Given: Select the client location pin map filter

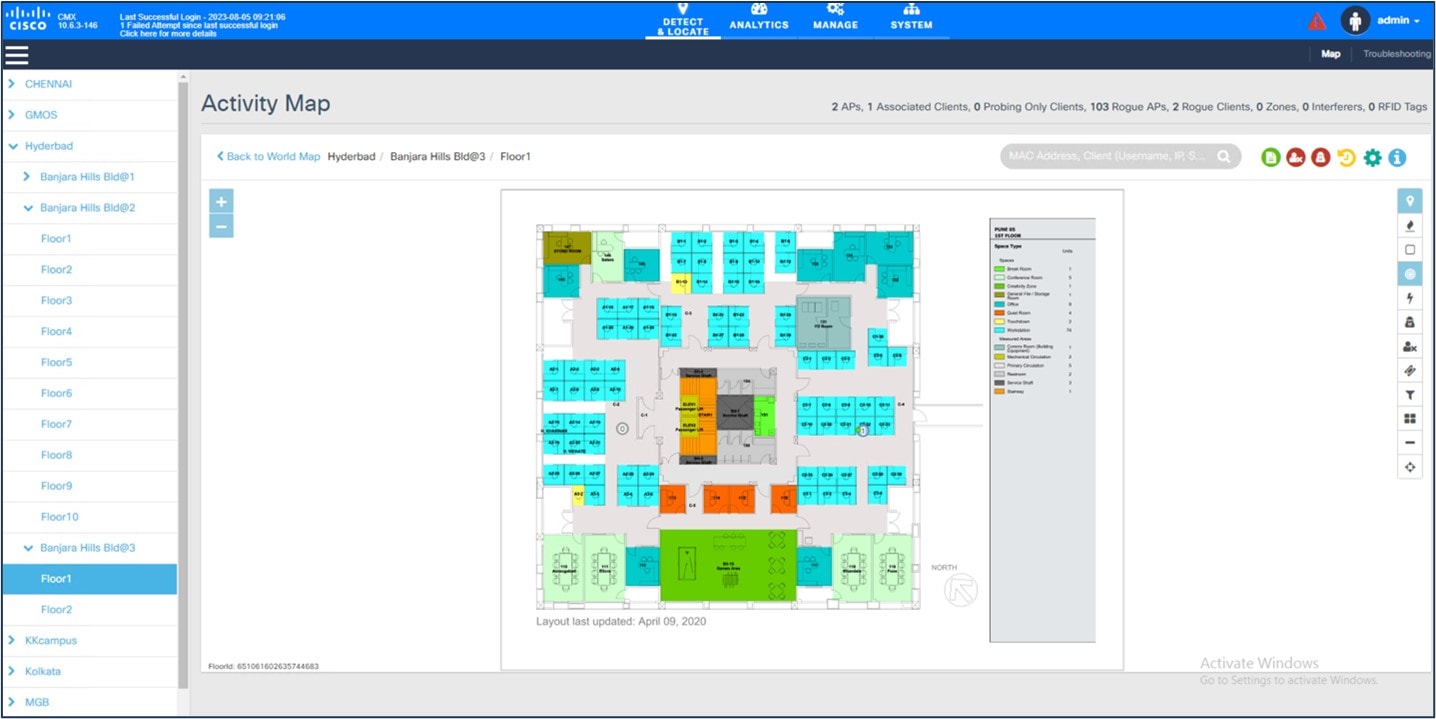Looking at the screenshot, I should [1410, 200].
